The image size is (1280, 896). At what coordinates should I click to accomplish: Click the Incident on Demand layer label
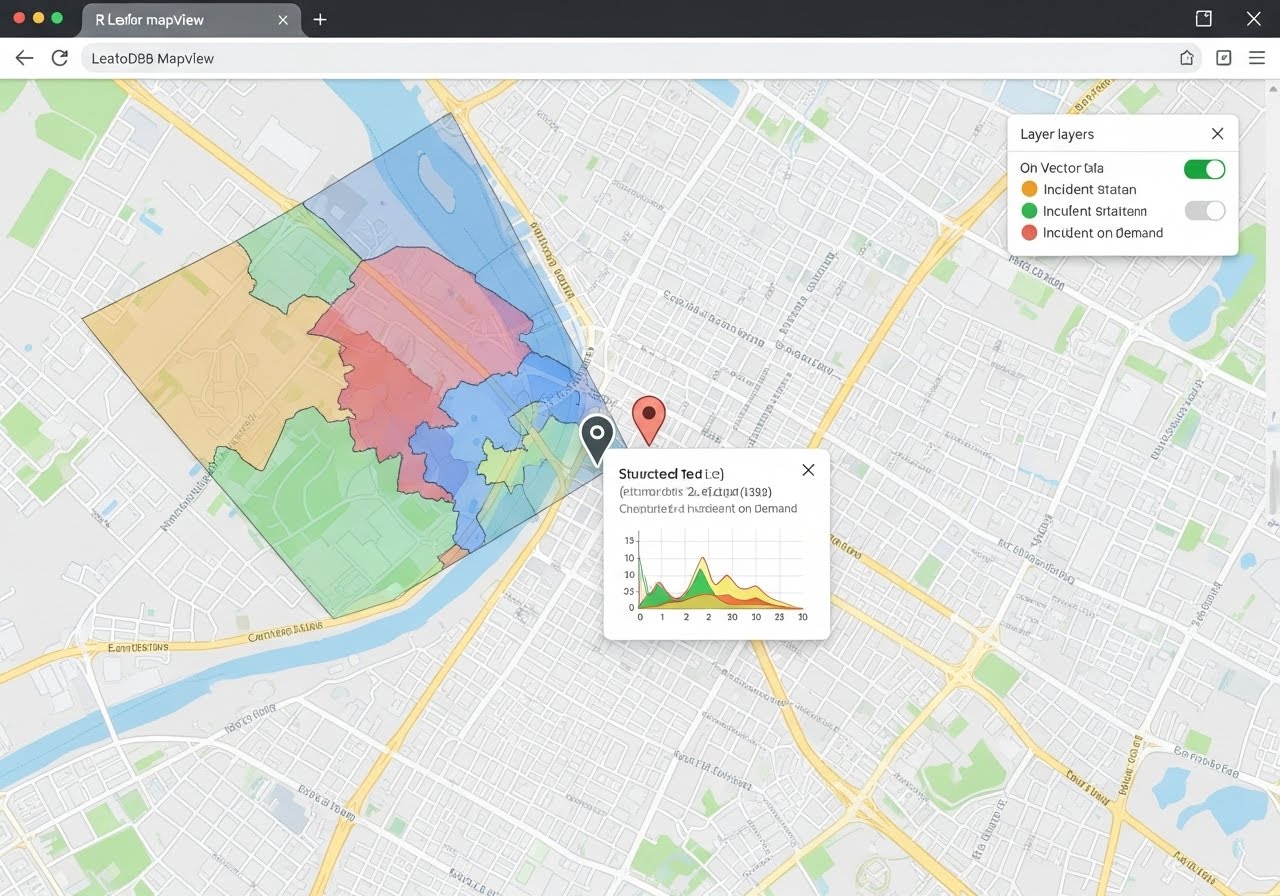coord(1102,233)
